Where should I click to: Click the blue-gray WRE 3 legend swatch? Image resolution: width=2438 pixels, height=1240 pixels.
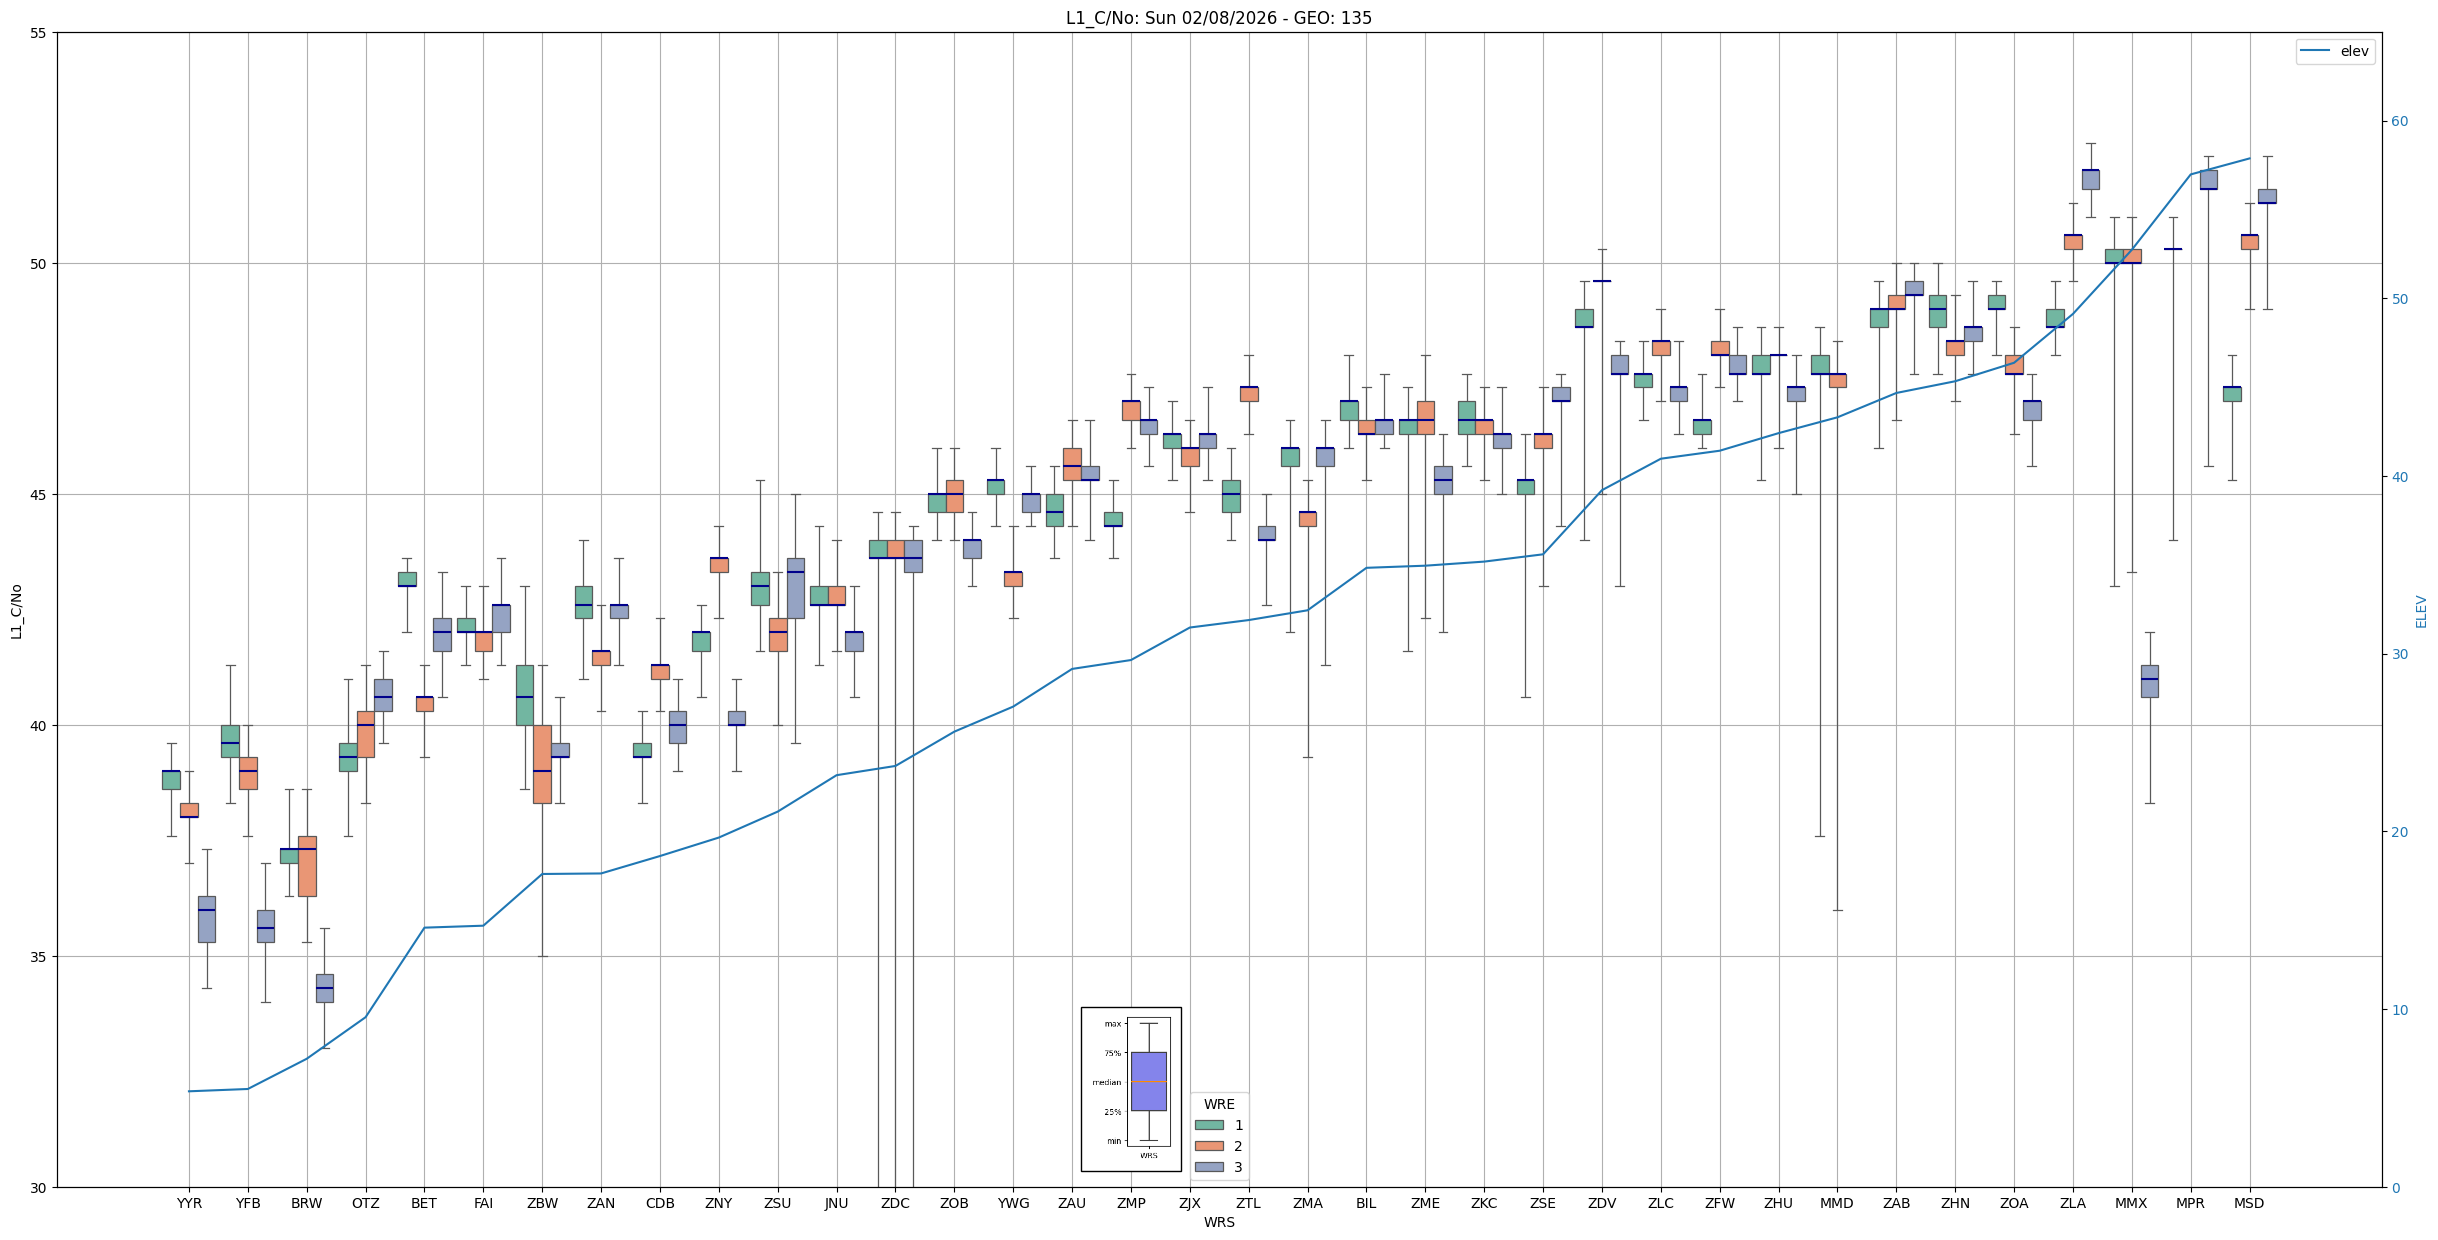pos(1209,1167)
